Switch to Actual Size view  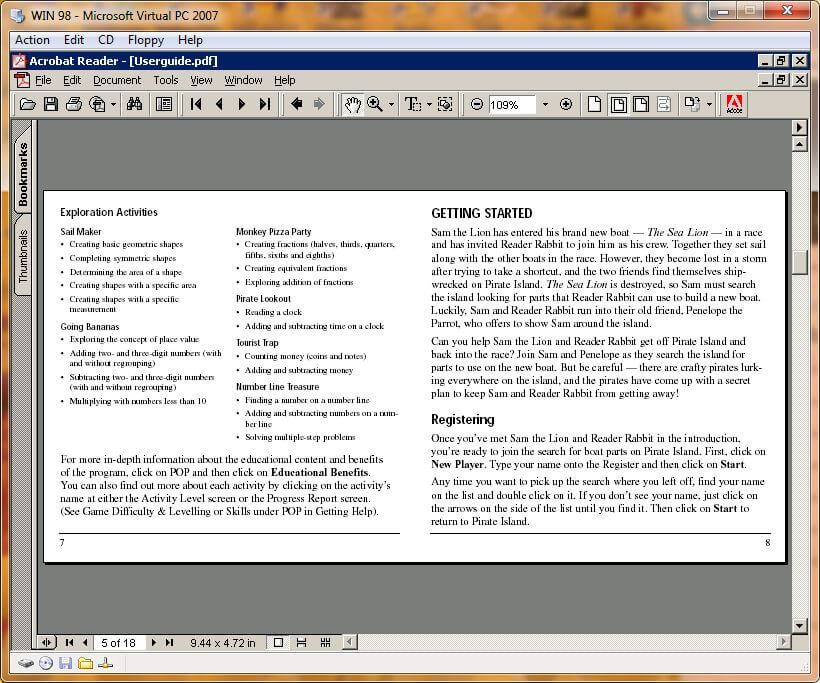(x=594, y=104)
